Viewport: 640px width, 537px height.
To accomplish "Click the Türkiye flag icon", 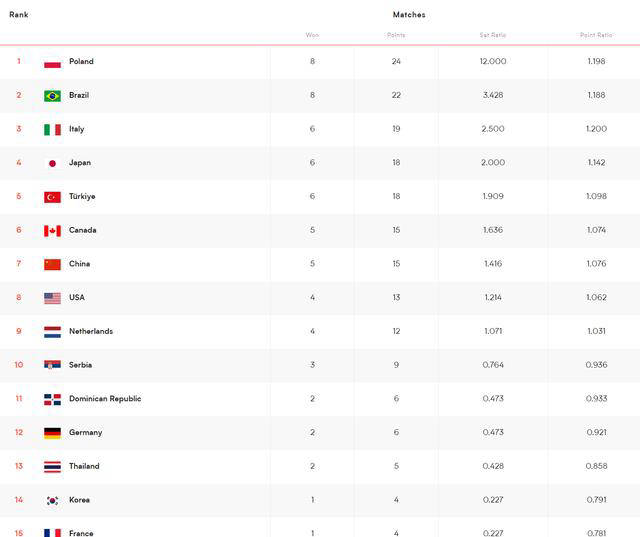I will point(52,197).
